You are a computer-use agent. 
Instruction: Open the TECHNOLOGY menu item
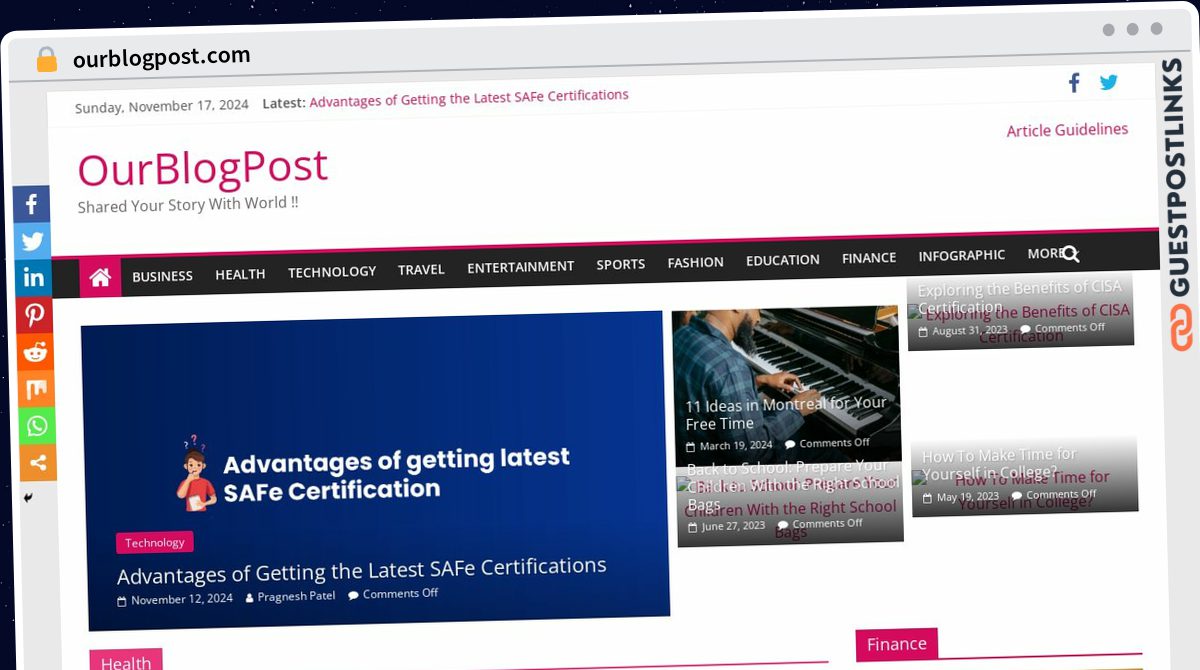tap(332, 271)
